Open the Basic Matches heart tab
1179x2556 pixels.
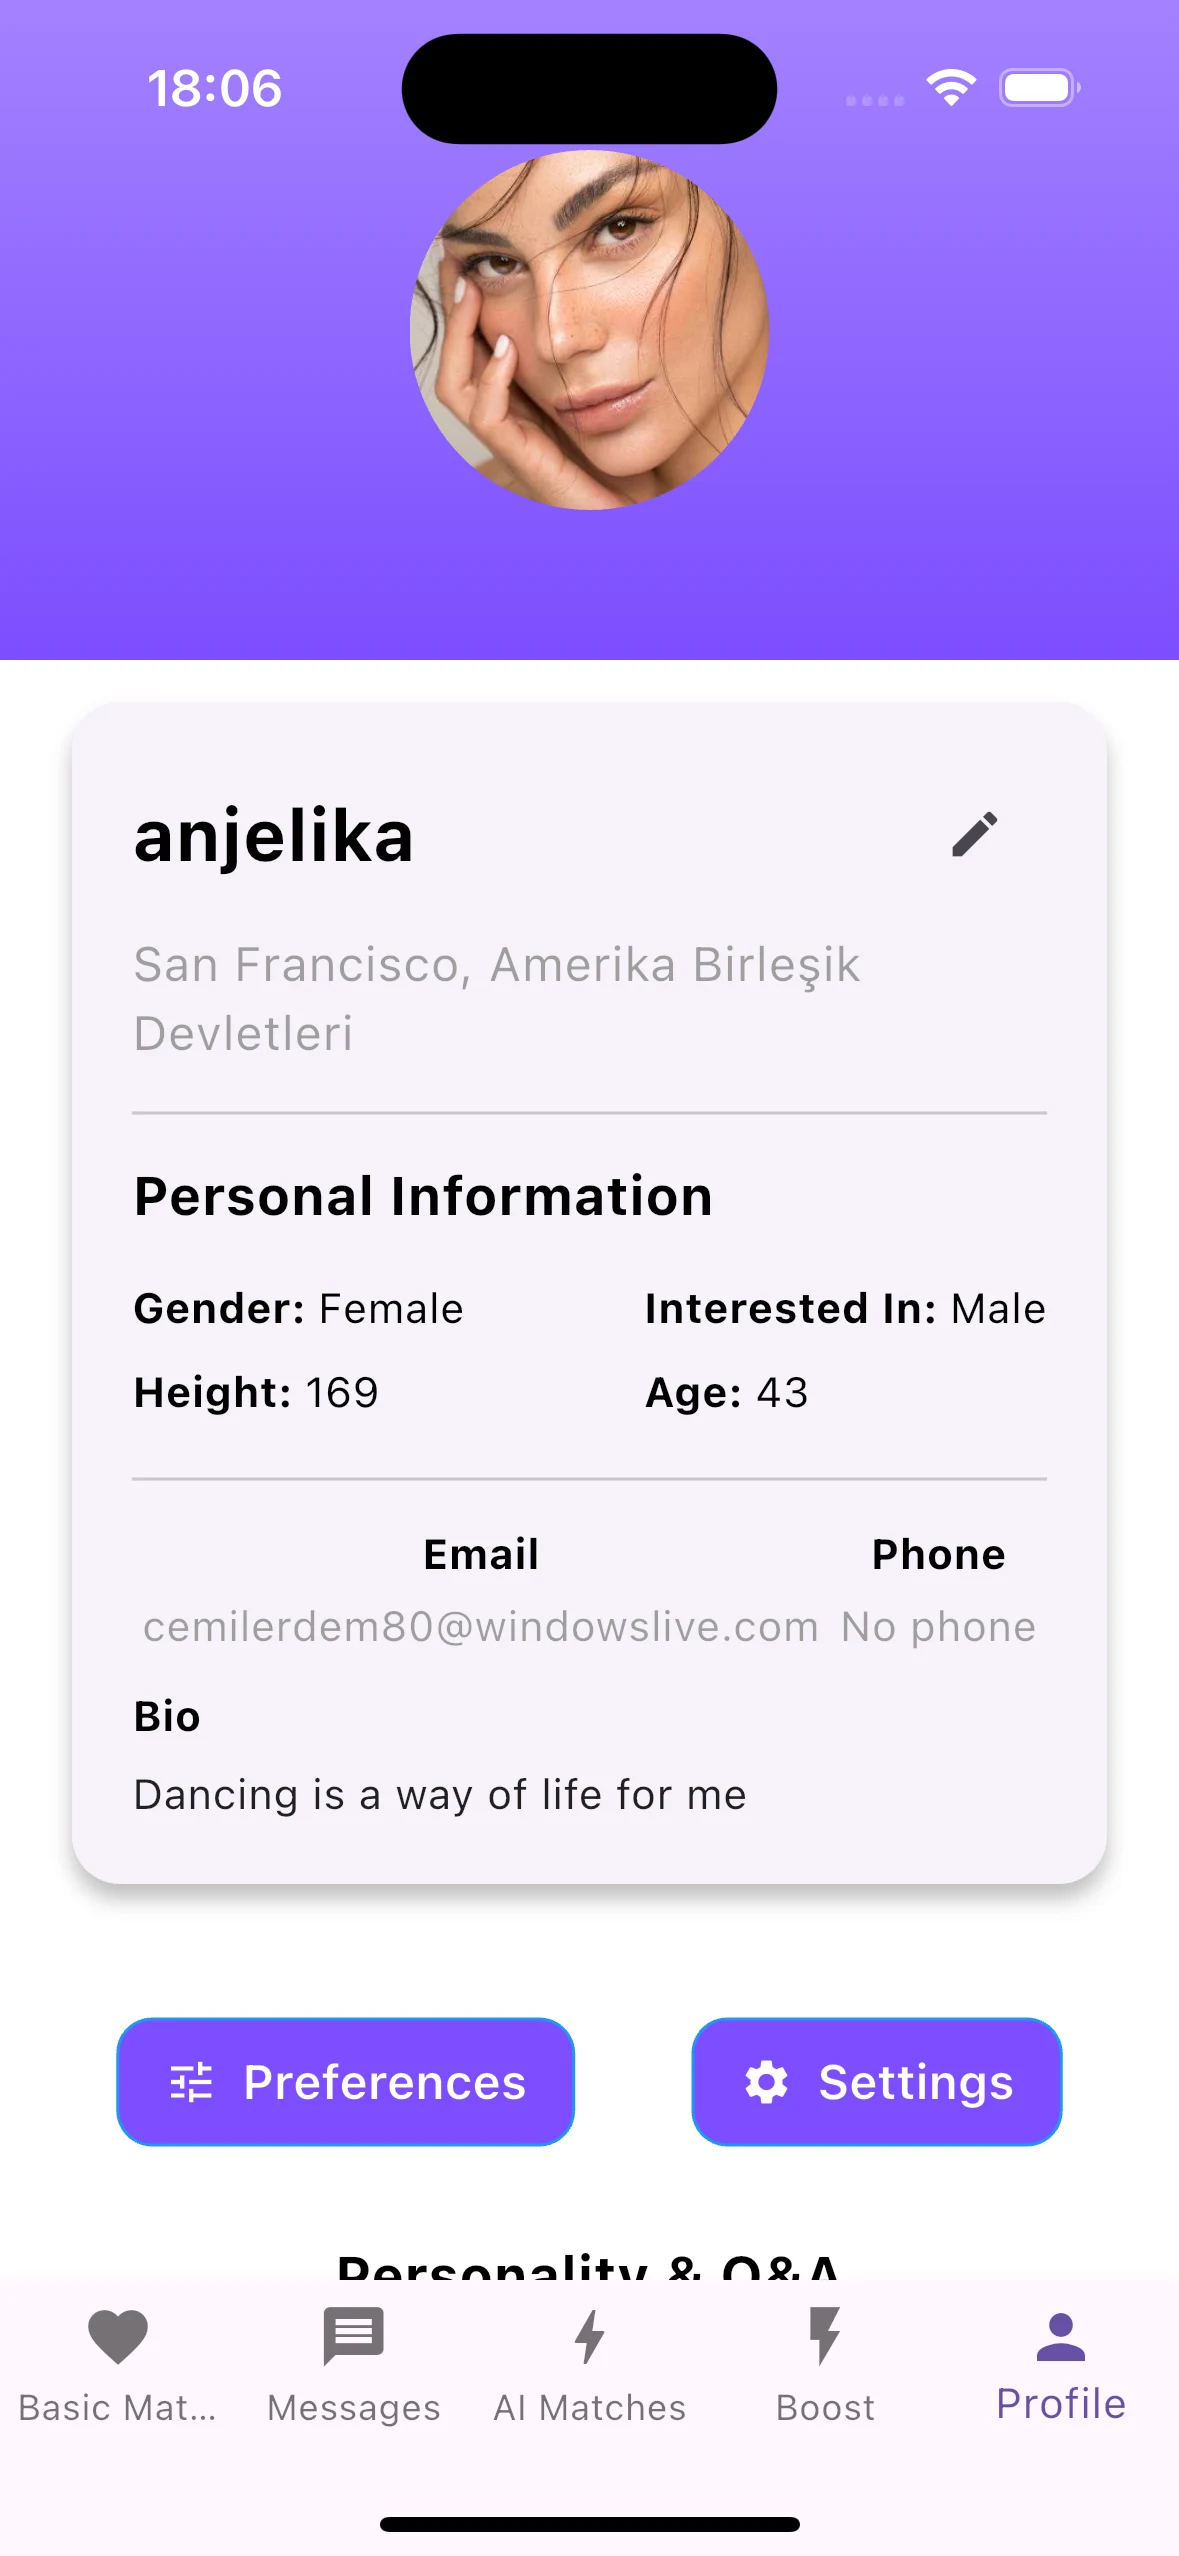click(x=118, y=2336)
